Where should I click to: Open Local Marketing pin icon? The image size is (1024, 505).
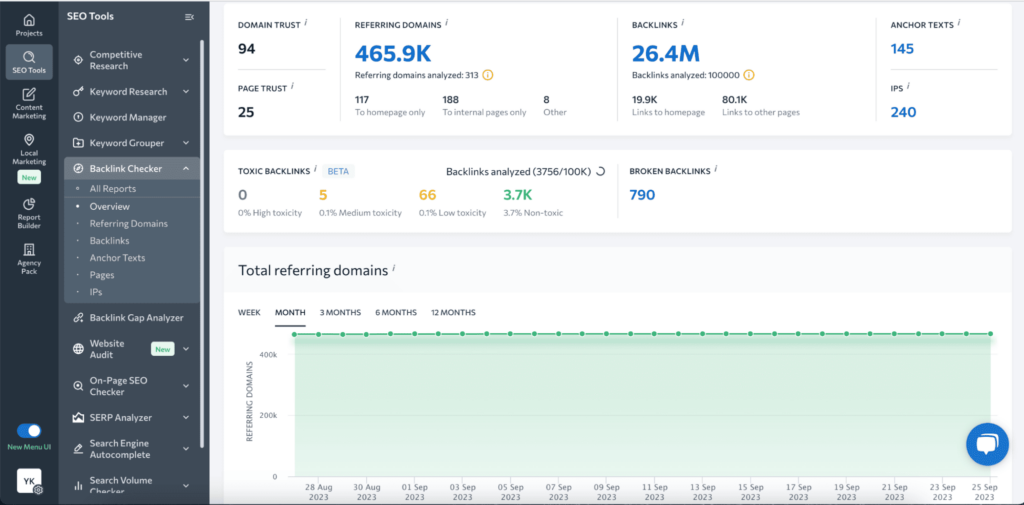click(x=29, y=140)
